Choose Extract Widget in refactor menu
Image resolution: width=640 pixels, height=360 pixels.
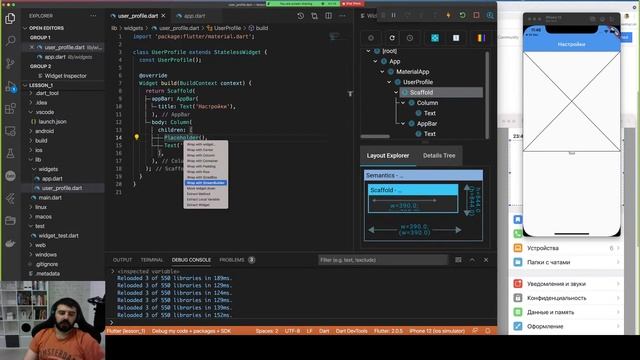[x=198, y=205]
